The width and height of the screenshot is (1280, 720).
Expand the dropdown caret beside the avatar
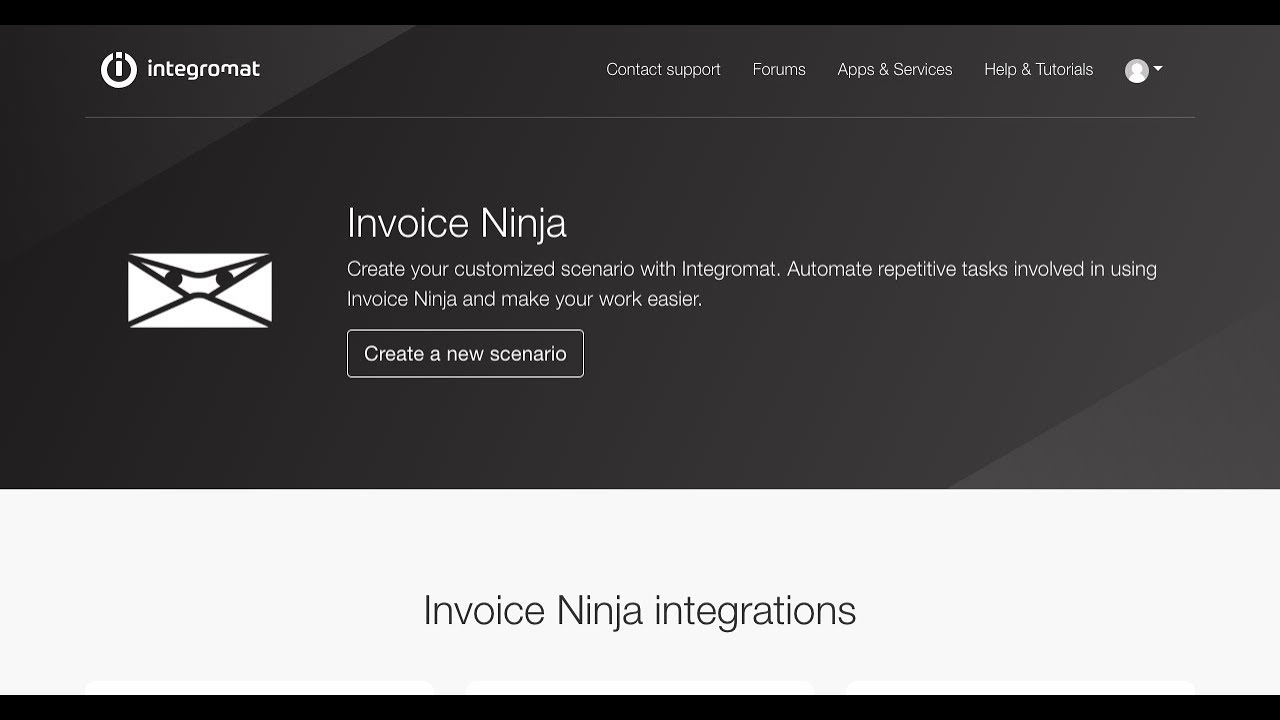(x=1158, y=69)
